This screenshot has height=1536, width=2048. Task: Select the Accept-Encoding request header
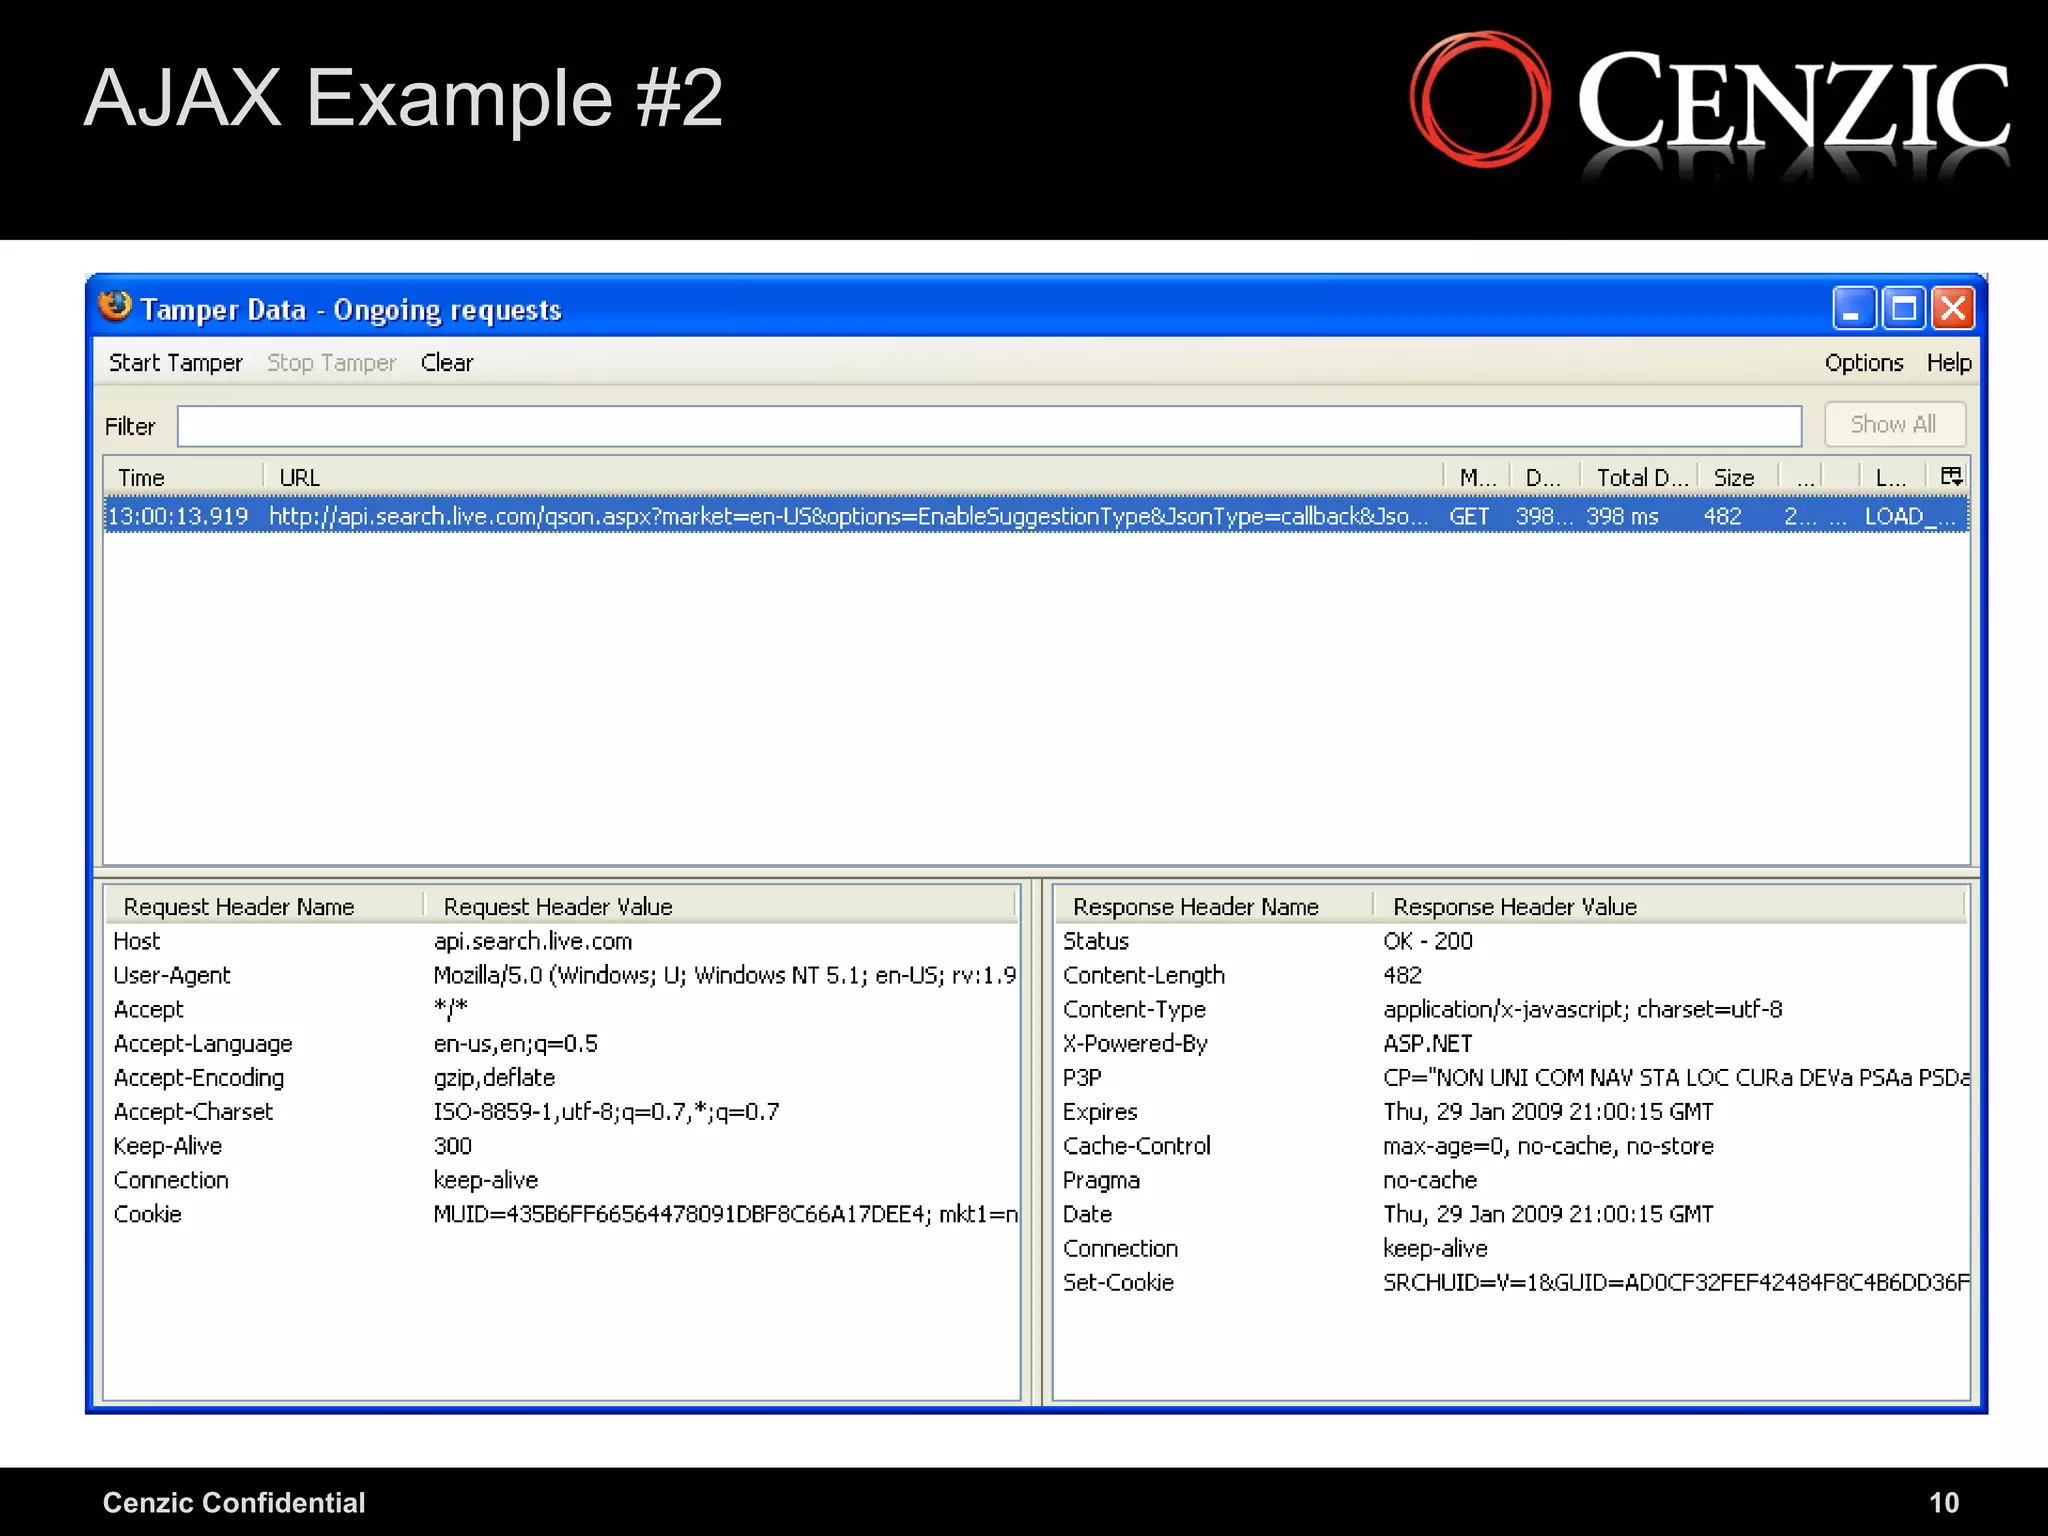click(x=561, y=1078)
